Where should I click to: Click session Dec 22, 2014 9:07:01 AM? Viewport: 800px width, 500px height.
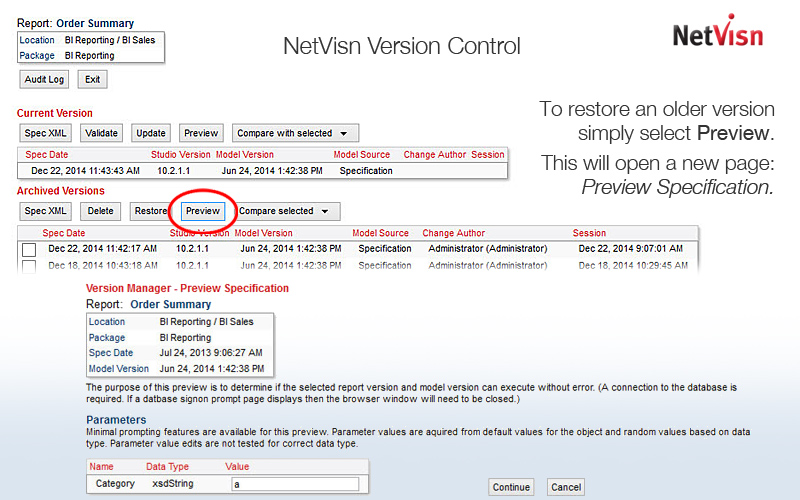click(x=631, y=248)
